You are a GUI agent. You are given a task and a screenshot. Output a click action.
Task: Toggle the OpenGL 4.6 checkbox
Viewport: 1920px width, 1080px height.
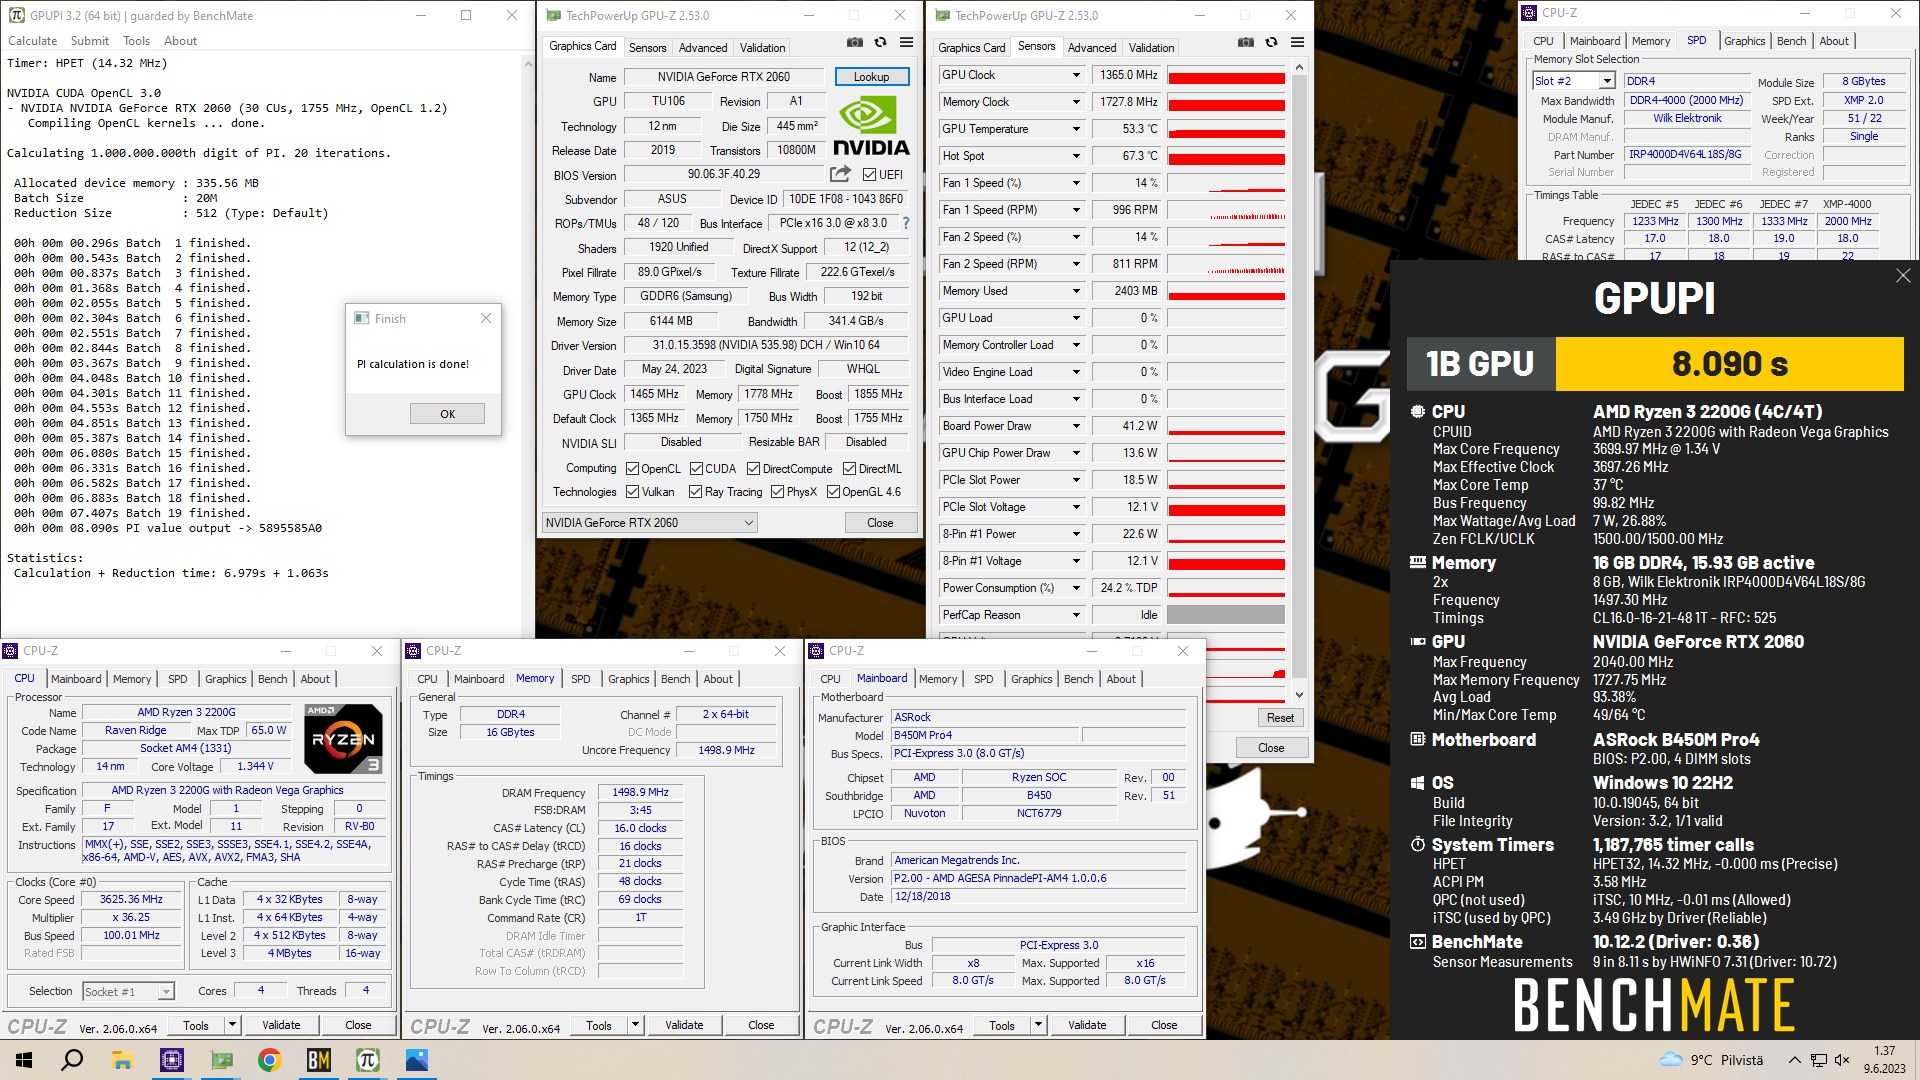click(833, 492)
